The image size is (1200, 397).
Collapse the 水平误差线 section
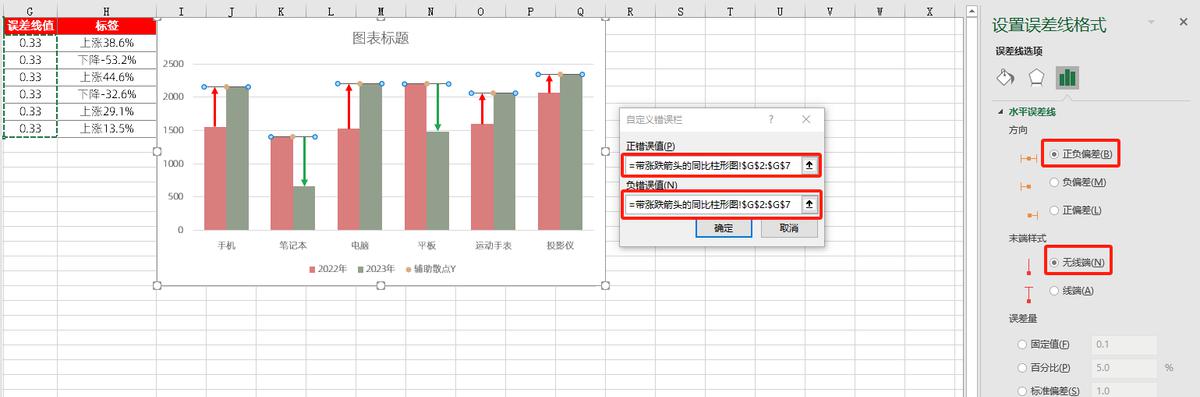pos(1000,112)
